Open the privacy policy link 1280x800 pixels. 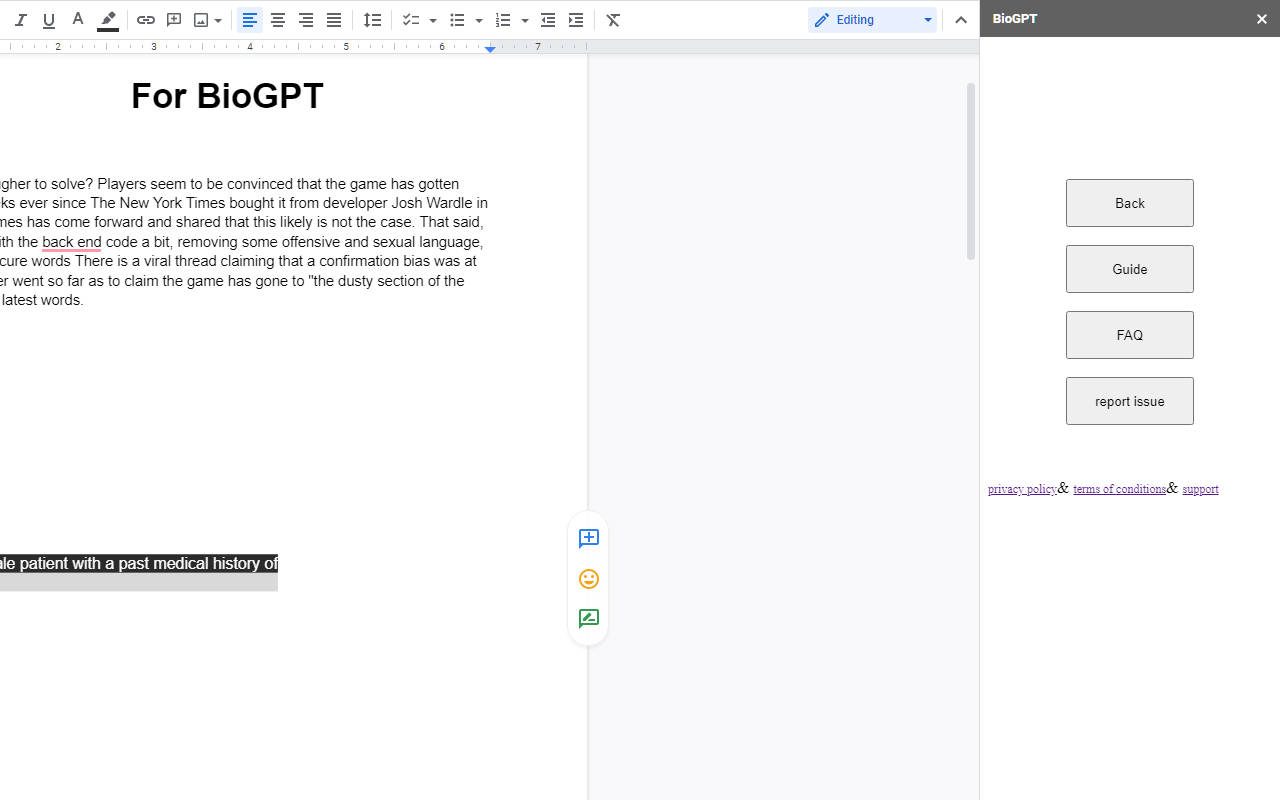click(x=1022, y=489)
